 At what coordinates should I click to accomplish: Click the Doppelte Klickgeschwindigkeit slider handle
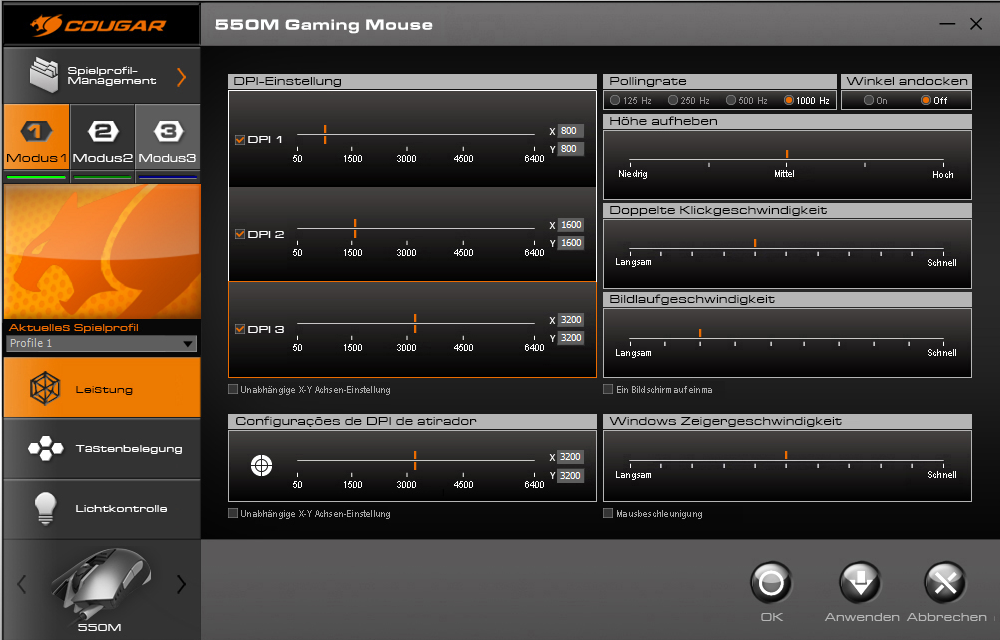(755, 243)
